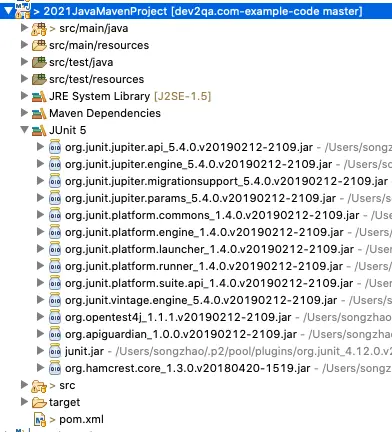The width and height of the screenshot is (392, 432).
Task: Select org.junit.platform.runner jar name
Action: [204, 266]
